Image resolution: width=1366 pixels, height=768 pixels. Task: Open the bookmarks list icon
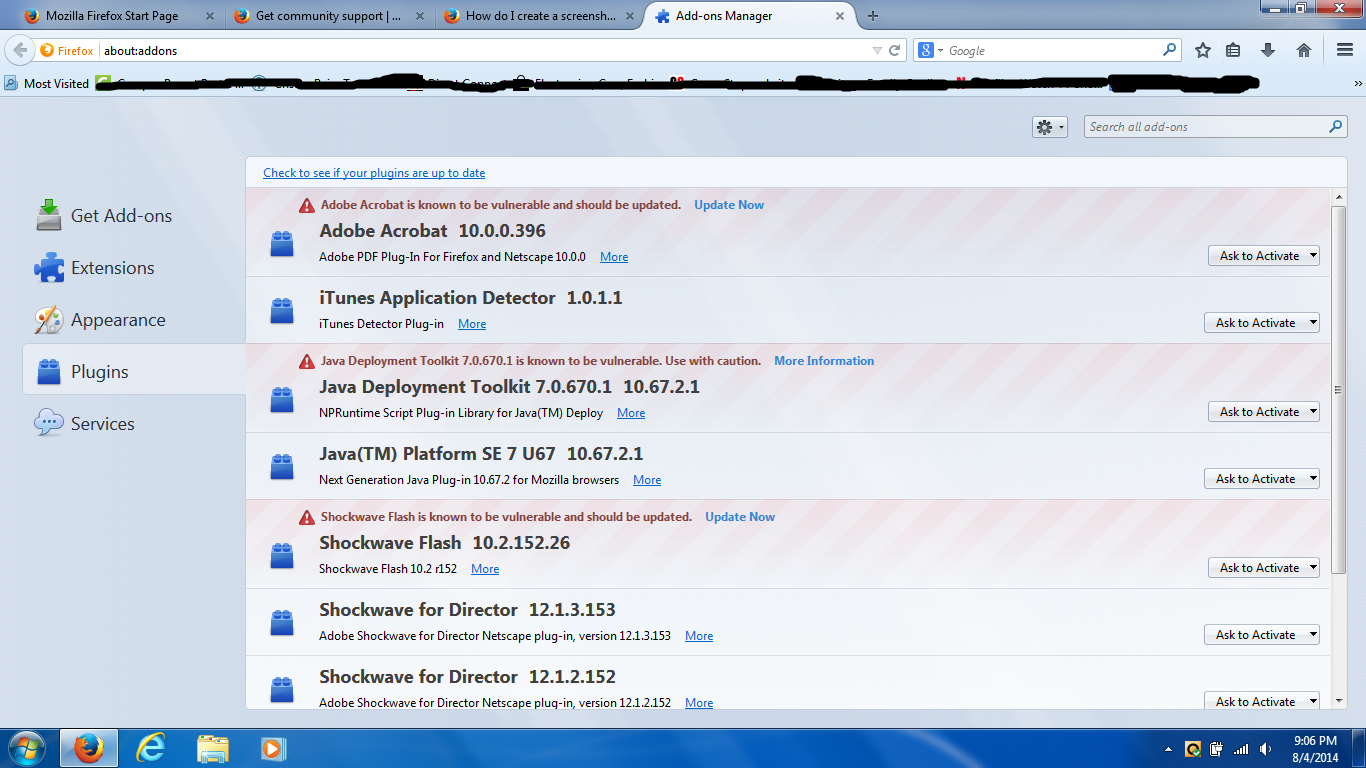(x=1233, y=50)
